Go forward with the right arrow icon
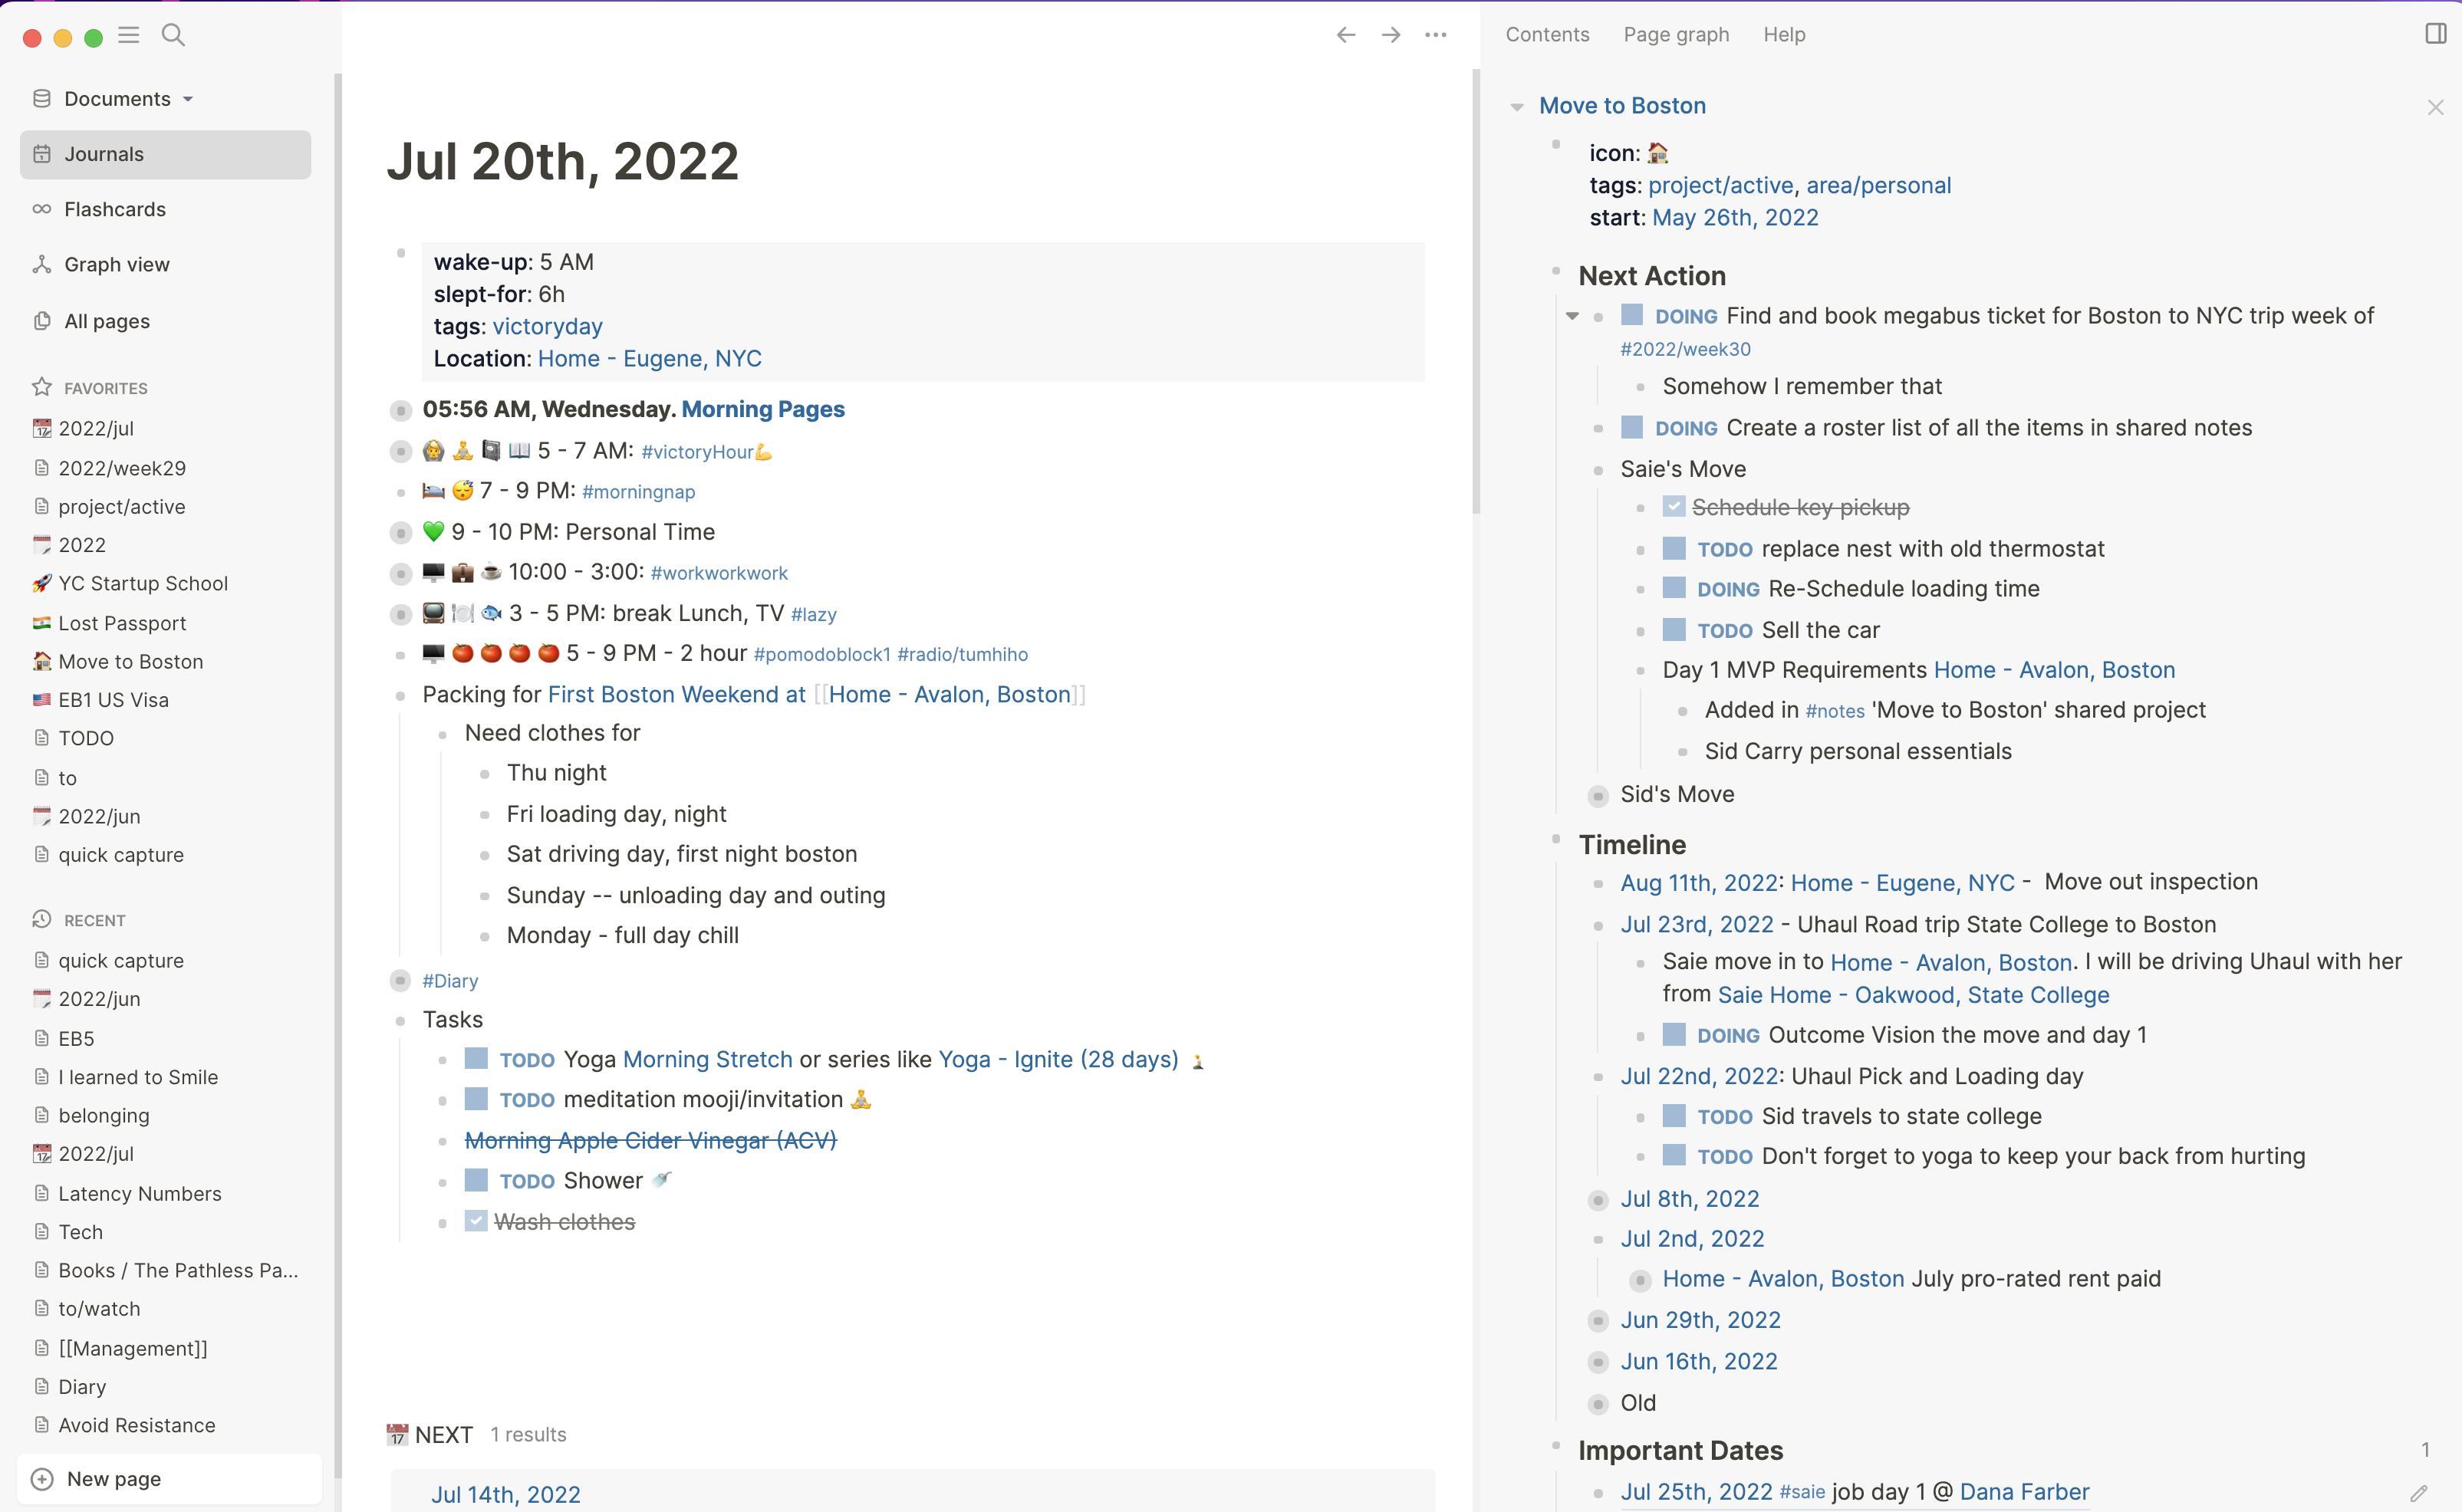Image resolution: width=2462 pixels, height=1512 pixels. coord(1391,35)
